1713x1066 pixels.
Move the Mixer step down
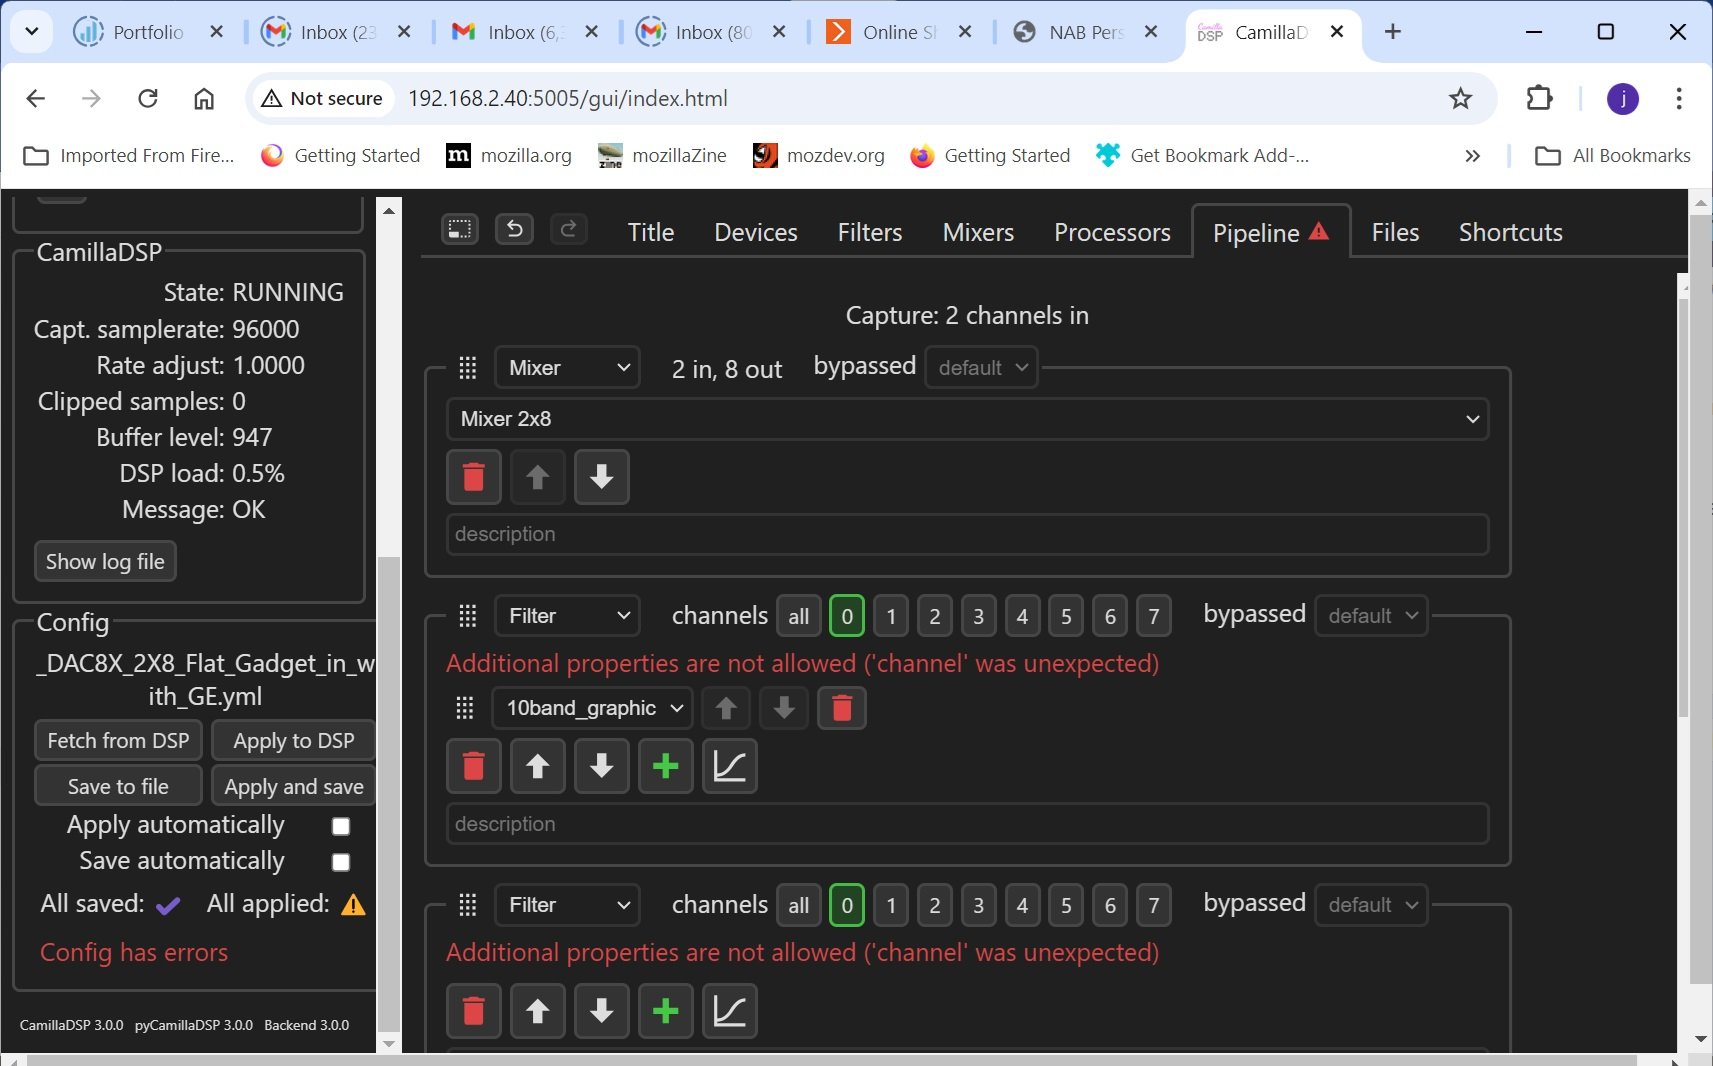click(x=602, y=477)
